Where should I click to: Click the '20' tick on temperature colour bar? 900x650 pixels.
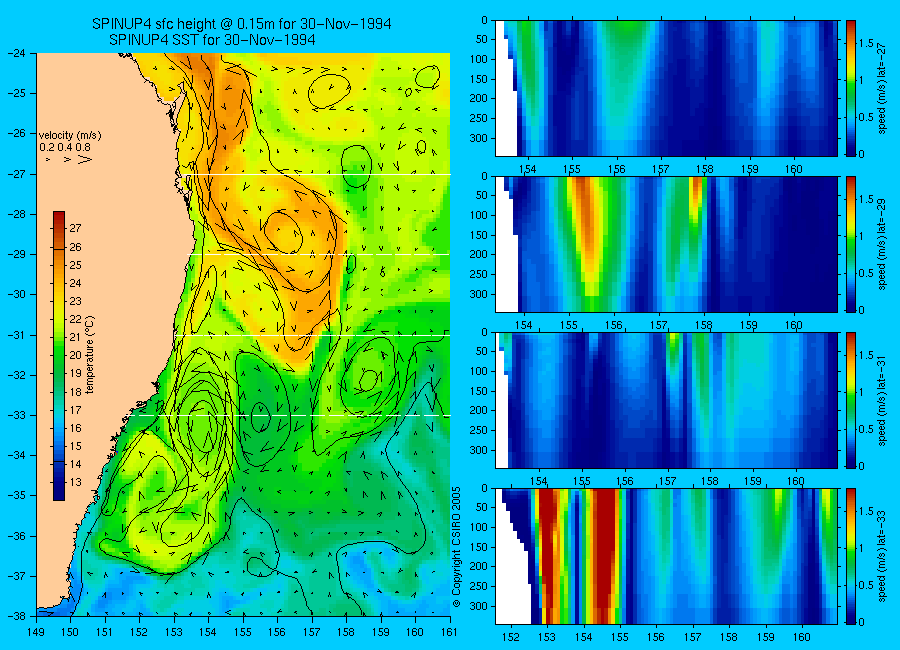click(75, 355)
